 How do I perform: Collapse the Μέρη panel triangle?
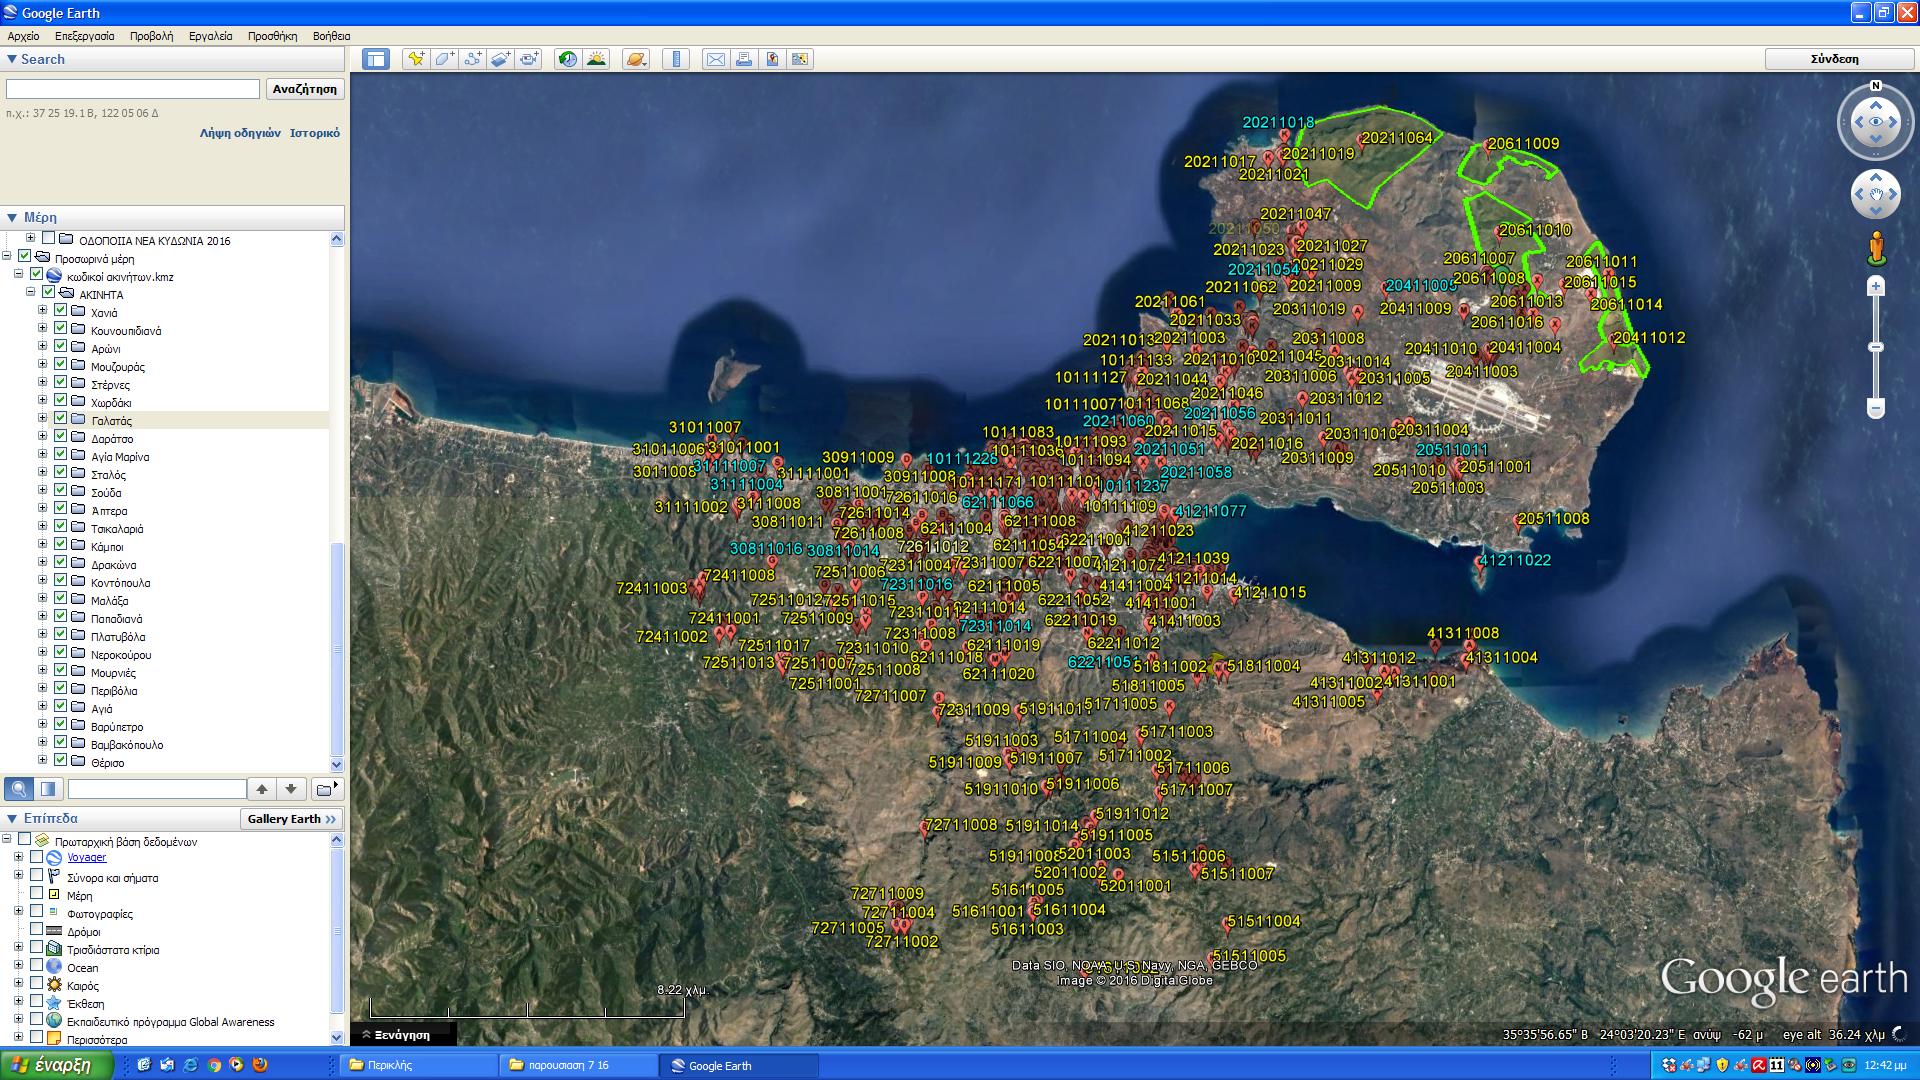(12, 217)
